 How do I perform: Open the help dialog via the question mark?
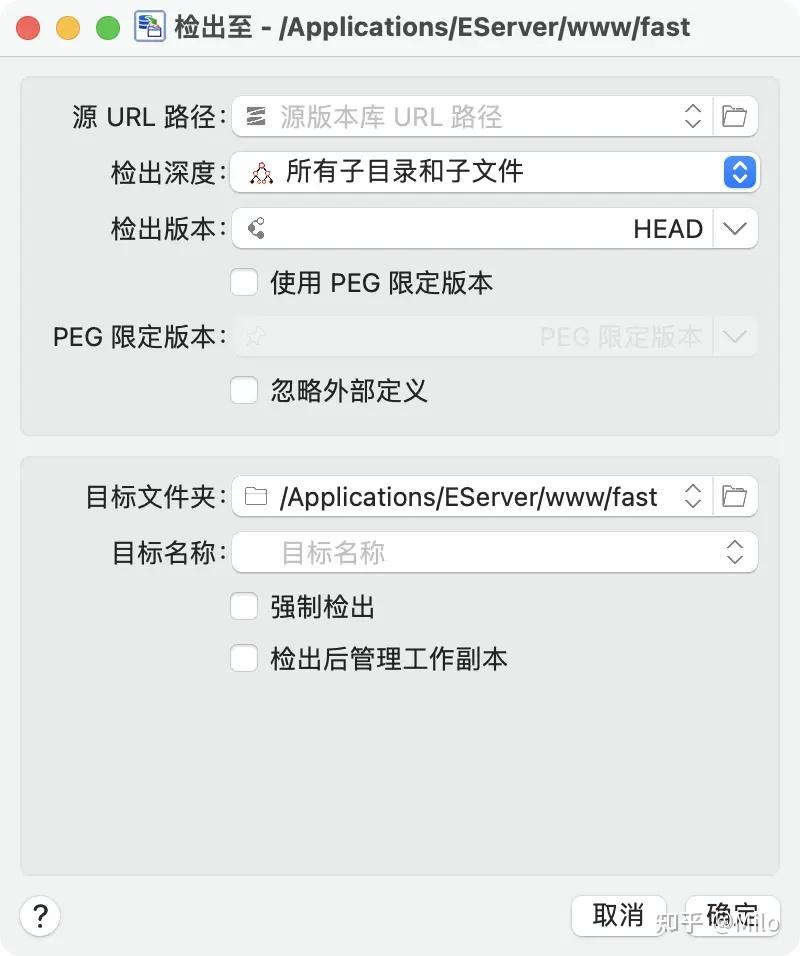click(x=40, y=915)
